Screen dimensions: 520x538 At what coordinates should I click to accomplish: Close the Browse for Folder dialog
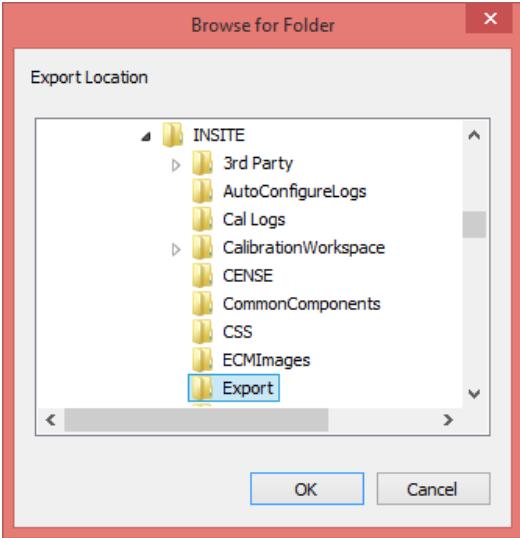(x=490, y=18)
